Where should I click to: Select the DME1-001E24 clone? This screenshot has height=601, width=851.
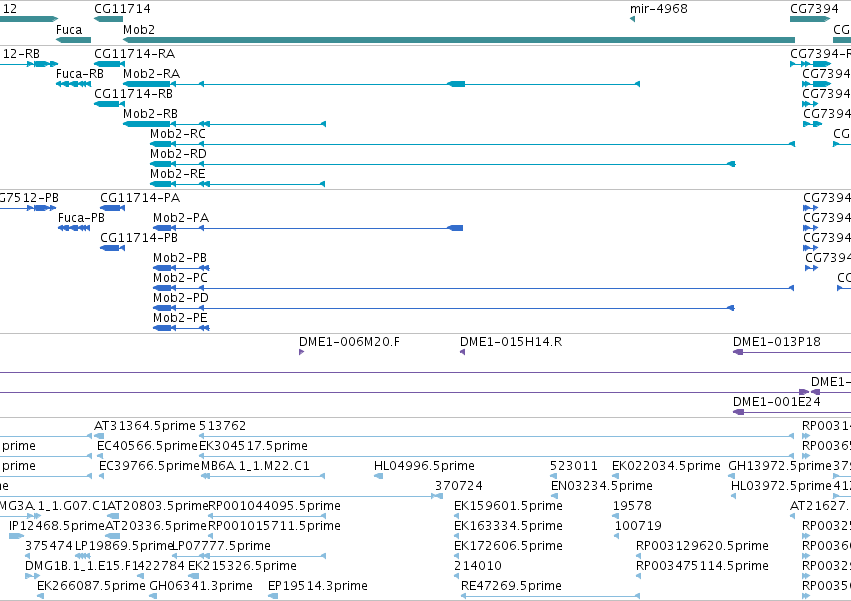[792, 412]
